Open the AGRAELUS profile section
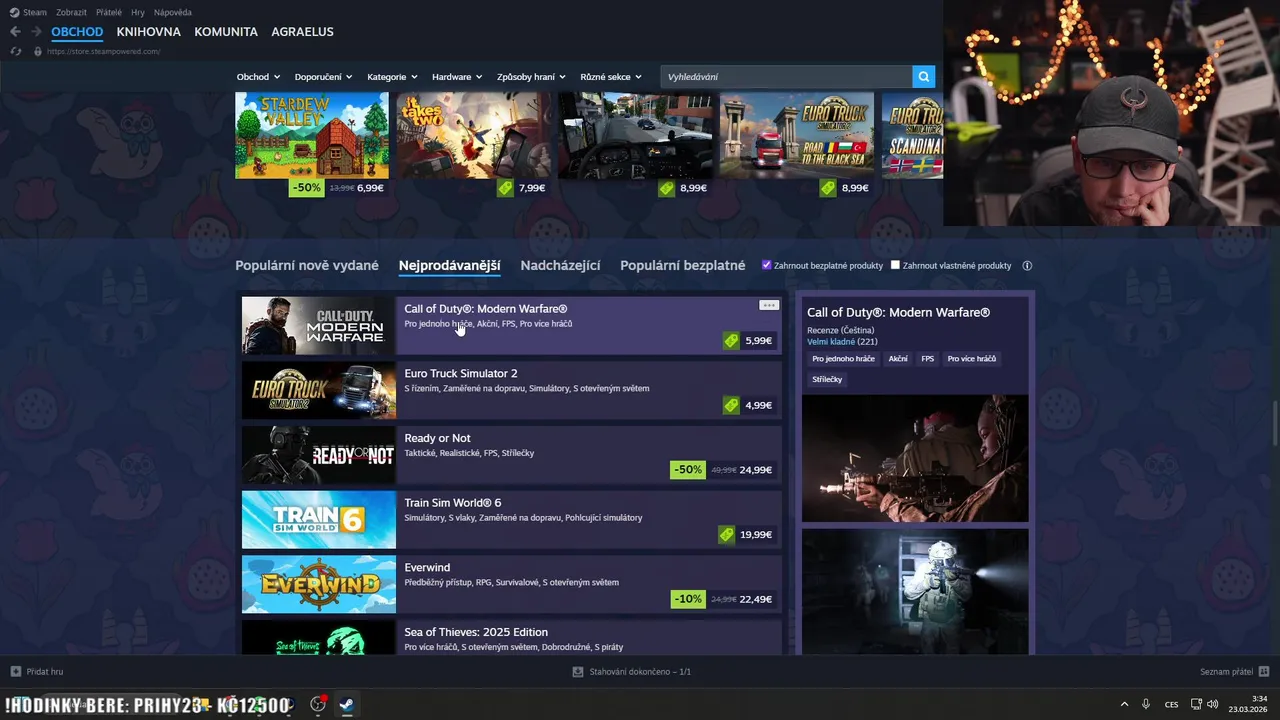The image size is (1280, 720). coord(302,32)
